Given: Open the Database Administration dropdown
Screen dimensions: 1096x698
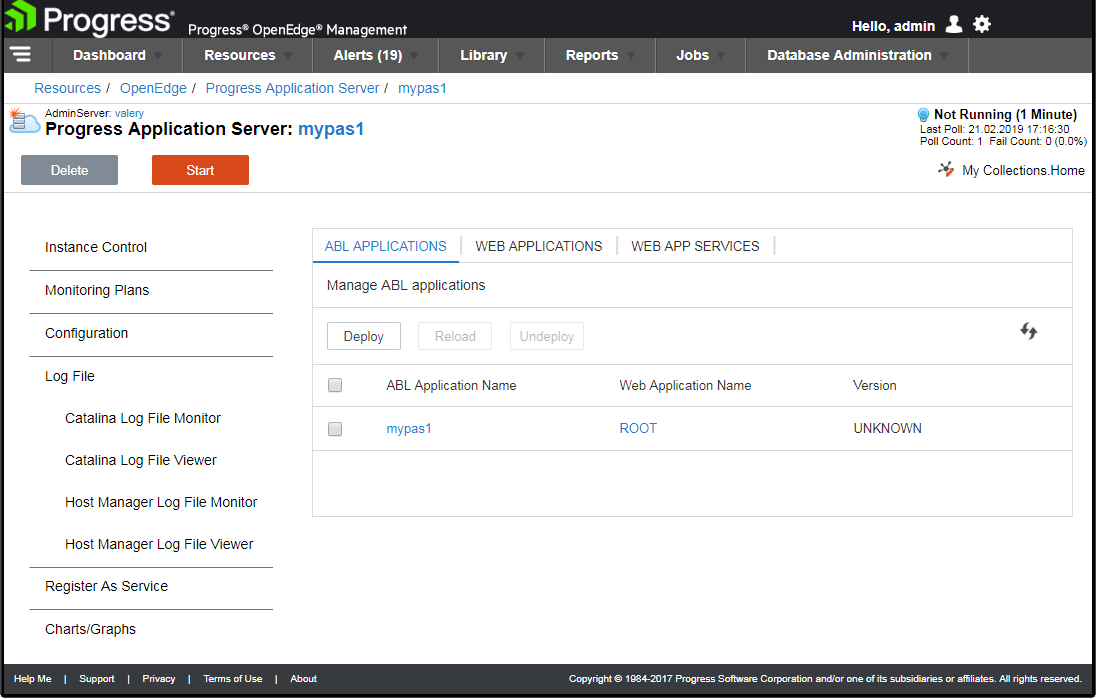Looking at the screenshot, I should pyautogui.click(x=856, y=55).
